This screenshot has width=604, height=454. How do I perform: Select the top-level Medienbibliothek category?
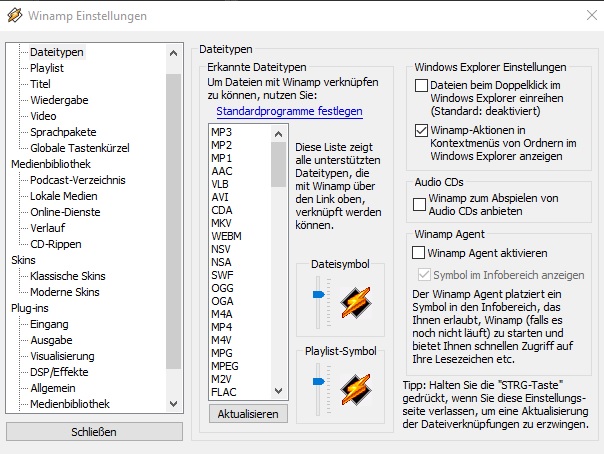click(x=51, y=164)
